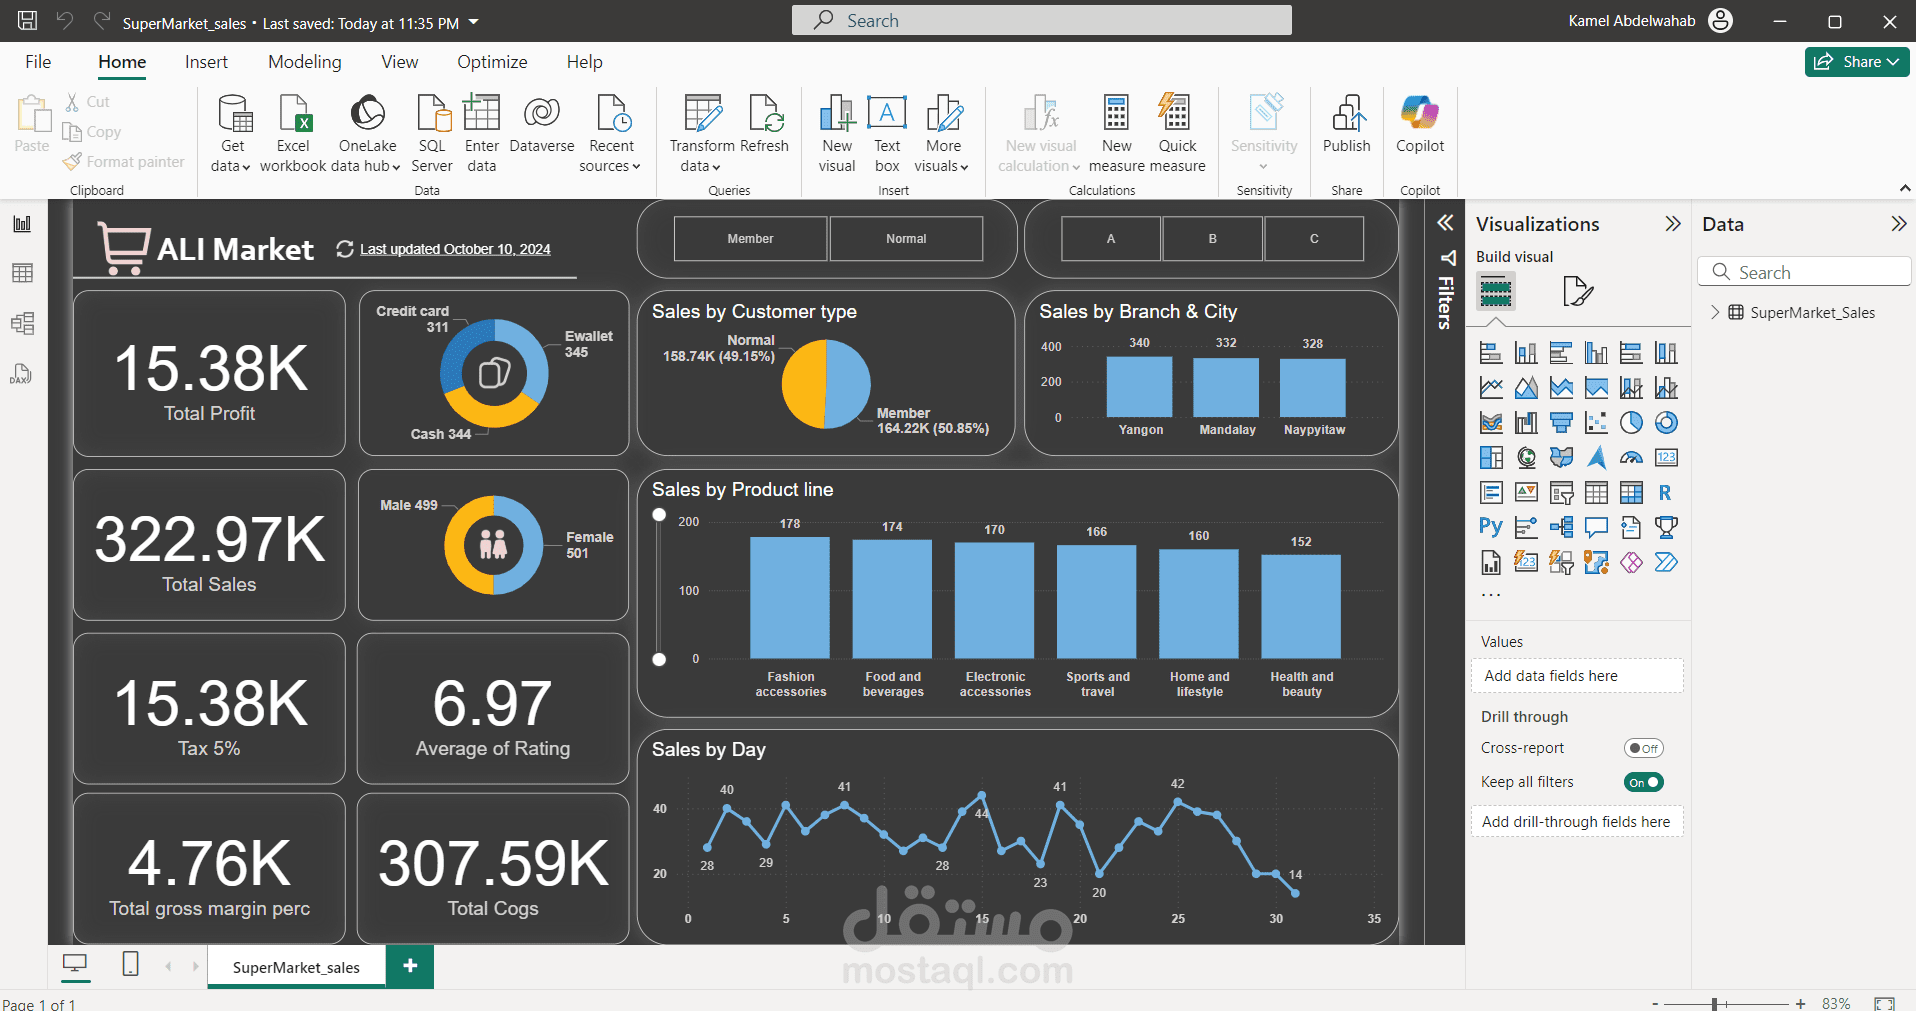Viewport: 1916px width, 1011px height.
Task: Pick the Q&A visual
Action: 1596,527
